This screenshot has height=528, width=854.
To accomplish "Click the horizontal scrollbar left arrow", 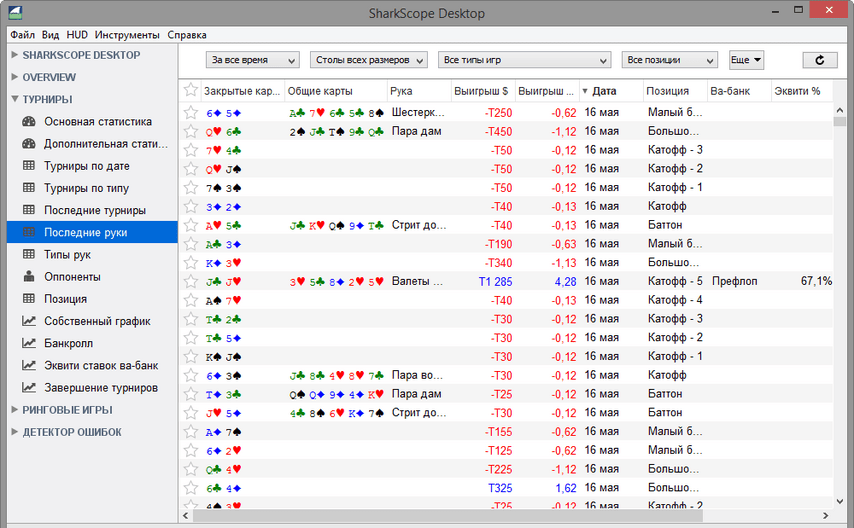I will (186, 515).
